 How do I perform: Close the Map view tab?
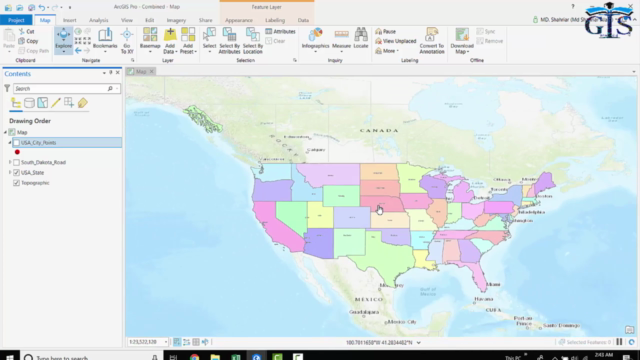(x=151, y=71)
